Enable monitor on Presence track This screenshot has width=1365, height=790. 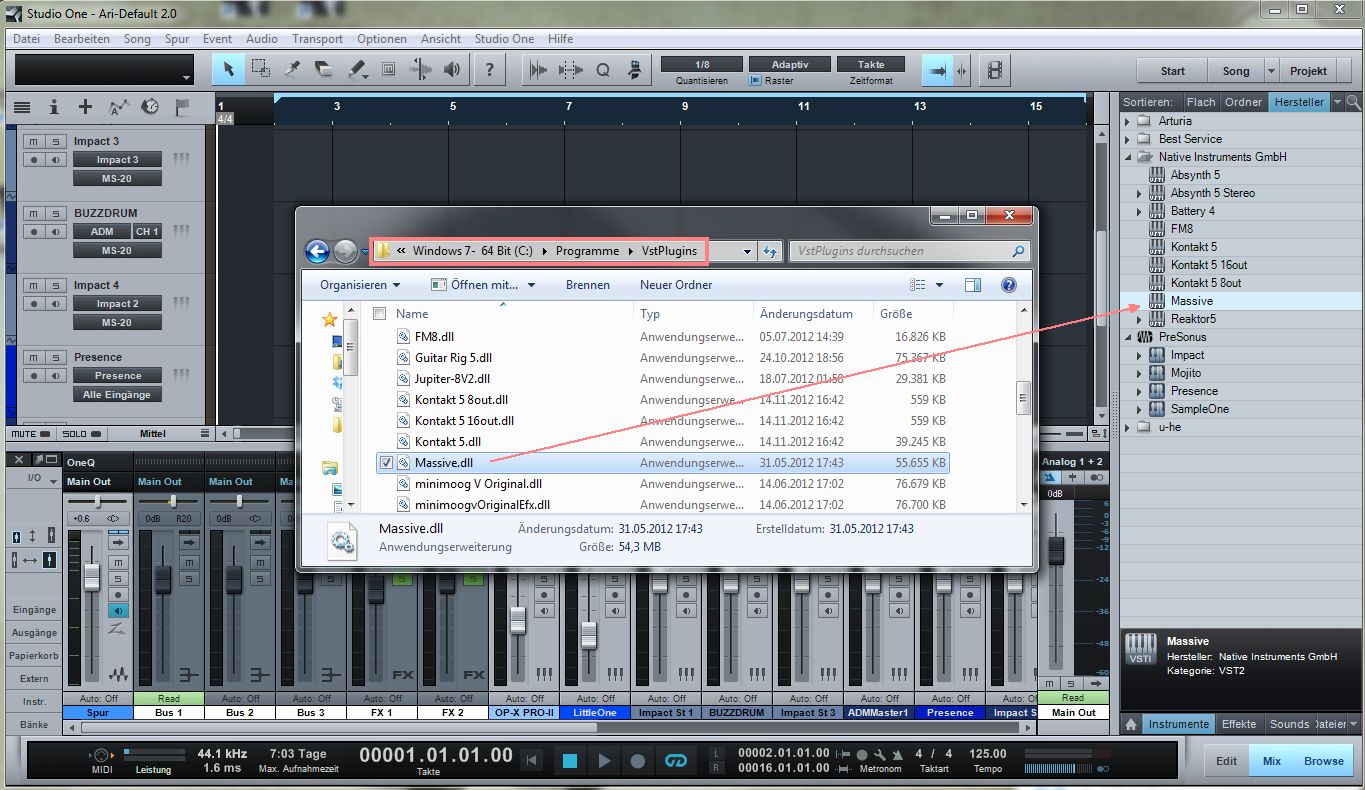click(x=56, y=375)
